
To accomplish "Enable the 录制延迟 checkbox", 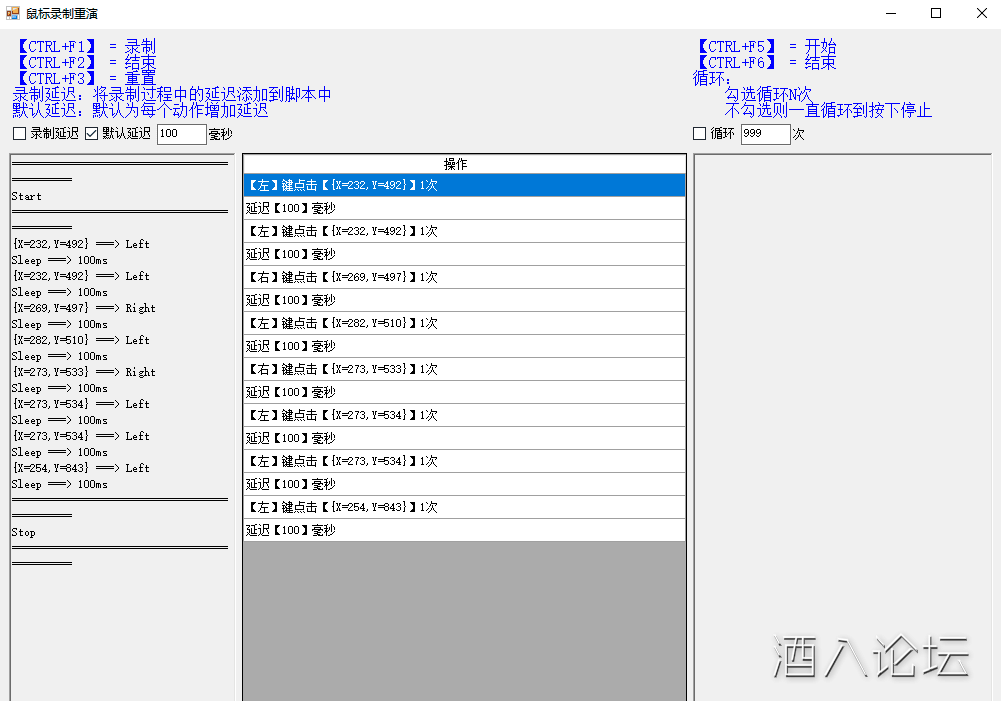I will pyautogui.click(x=17, y=133).
